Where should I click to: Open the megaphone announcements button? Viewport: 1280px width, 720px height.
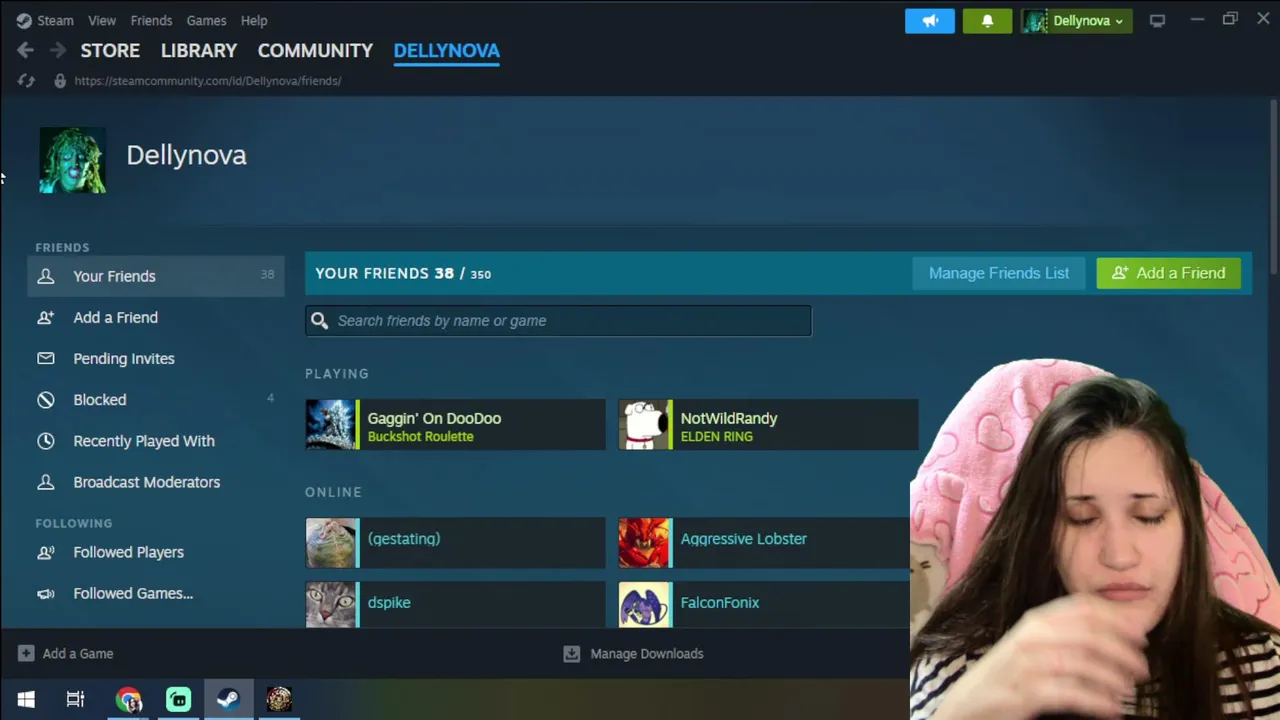(x=930, y=20)
